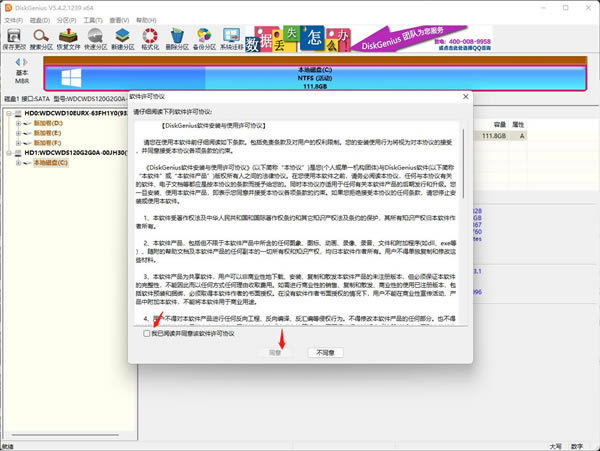
Task: Select HD0:WDCWD10EURX tree row
Action: (x=76, y=113)
